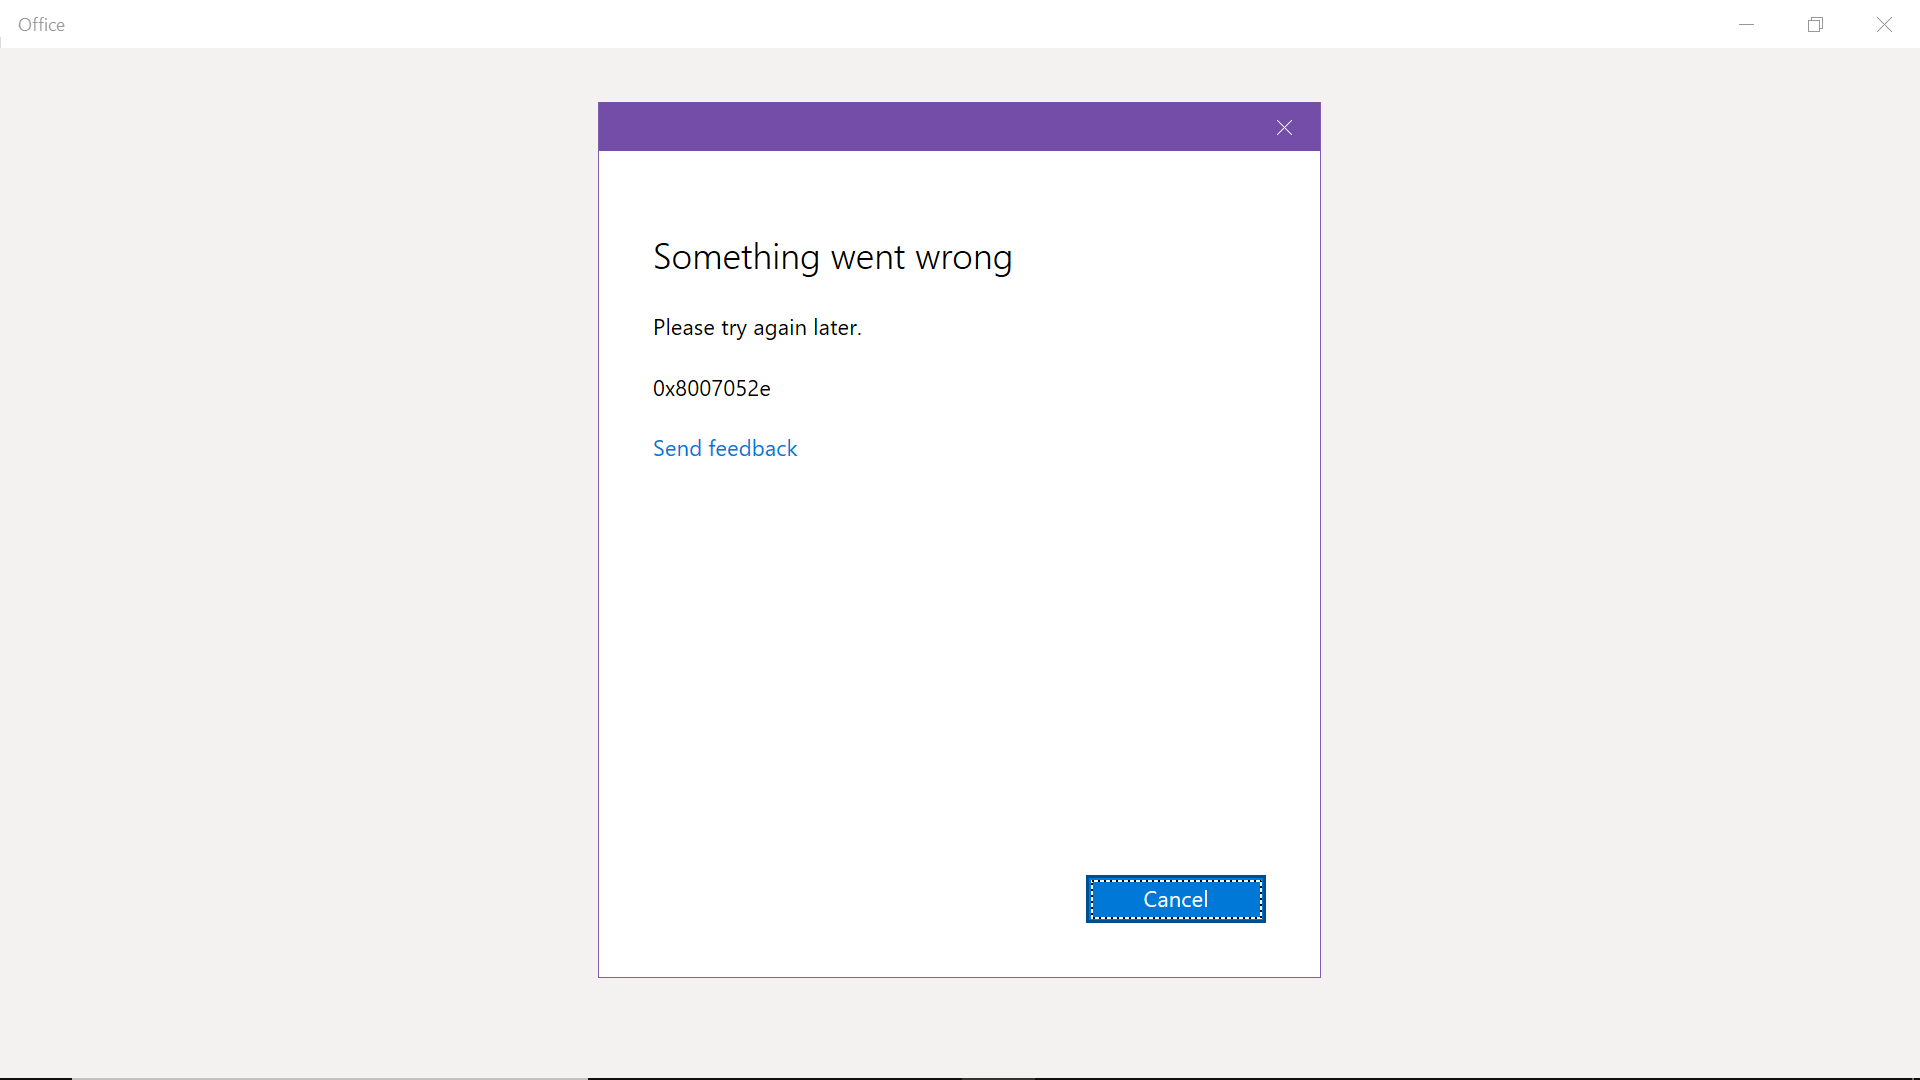1920x1080 pixels.
Task: Click the restore window icon
Action: coord(1817,24)
